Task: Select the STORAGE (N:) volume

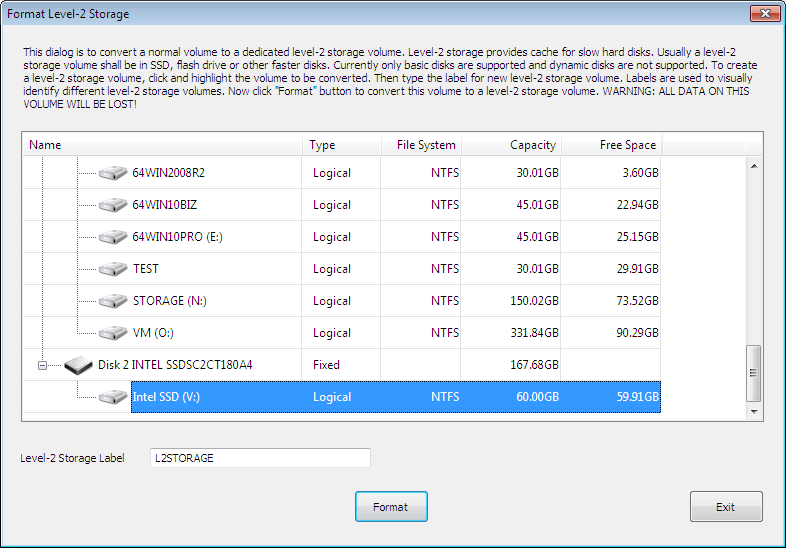Action: (x=169, y=301)
